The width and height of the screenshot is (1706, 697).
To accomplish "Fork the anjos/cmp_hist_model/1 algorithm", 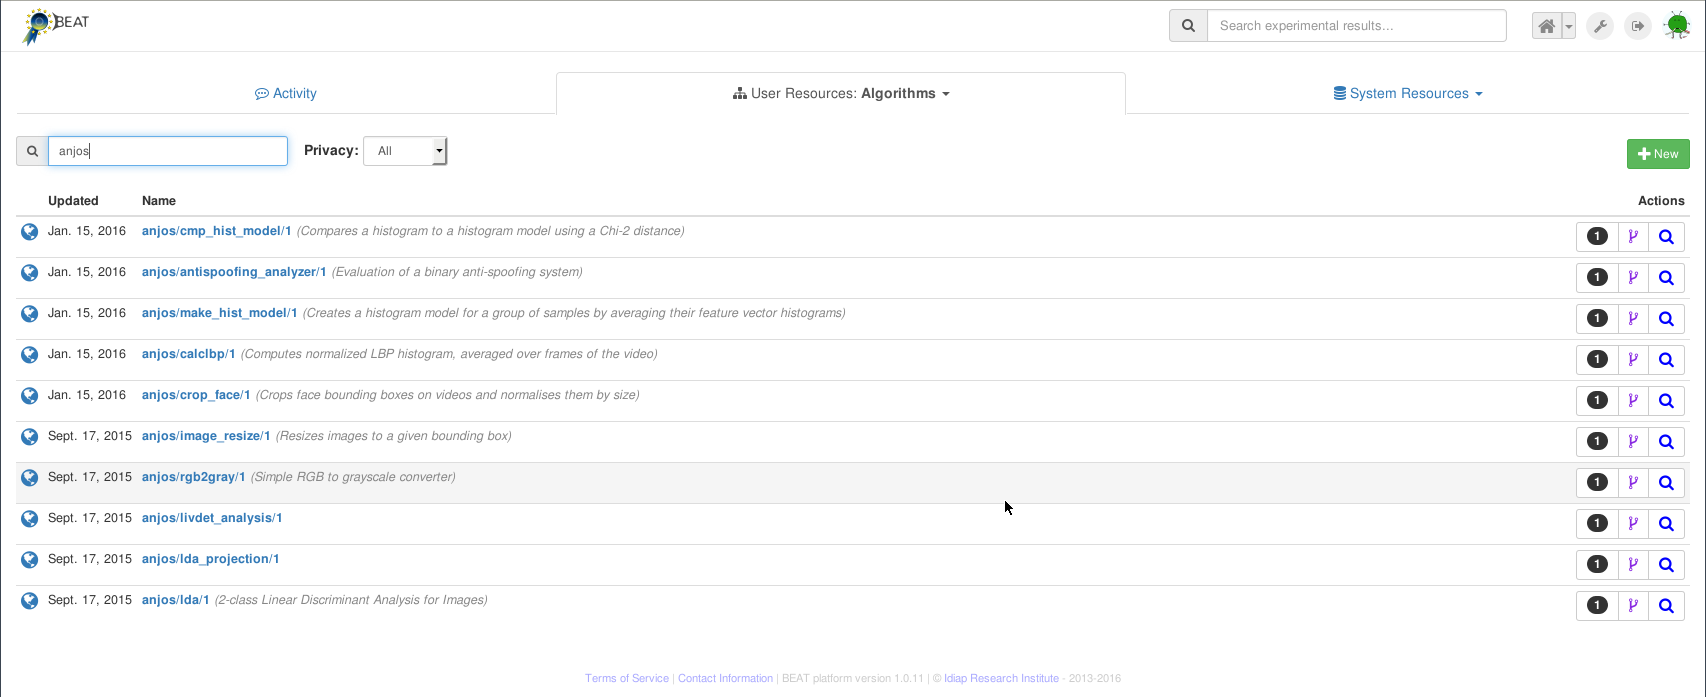I will (x=1633, y=237).
